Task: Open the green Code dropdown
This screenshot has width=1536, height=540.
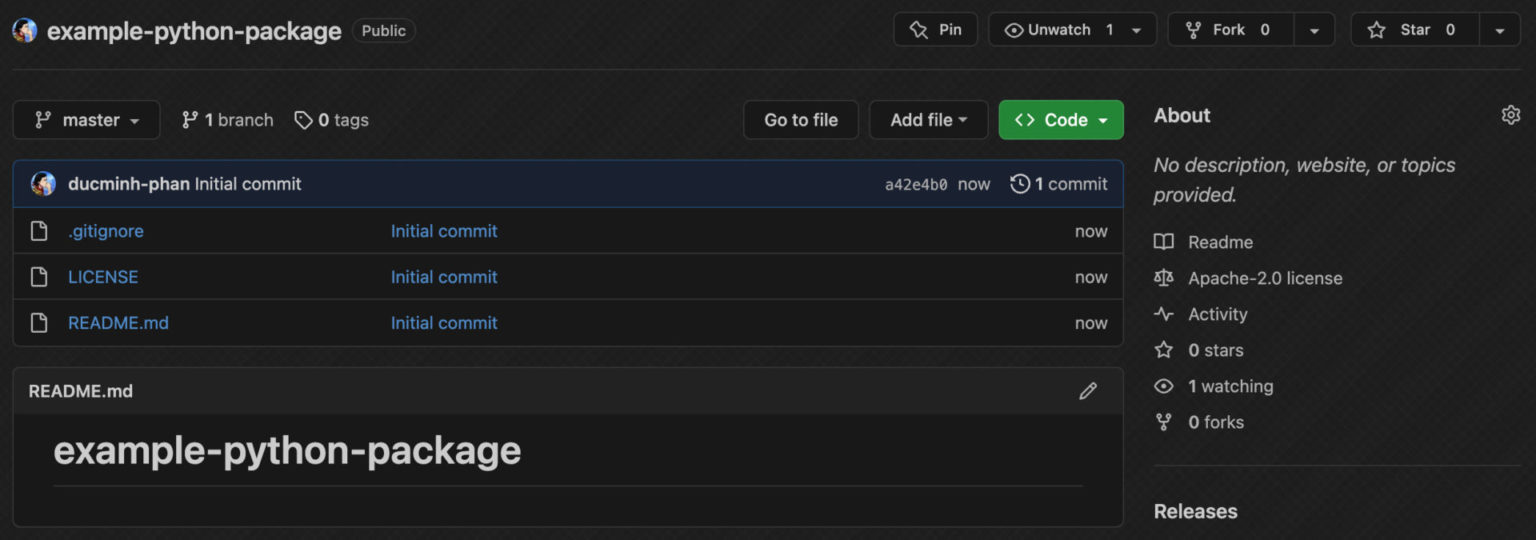Action: 1061,120
